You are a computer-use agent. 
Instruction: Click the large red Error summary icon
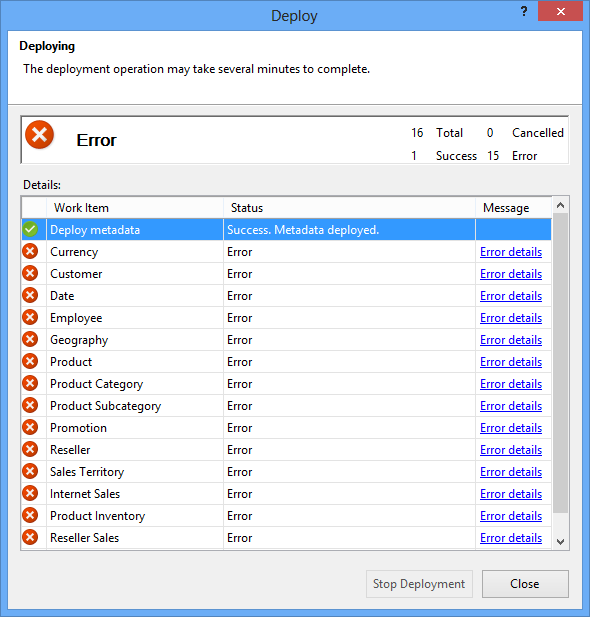pos(39,135)
